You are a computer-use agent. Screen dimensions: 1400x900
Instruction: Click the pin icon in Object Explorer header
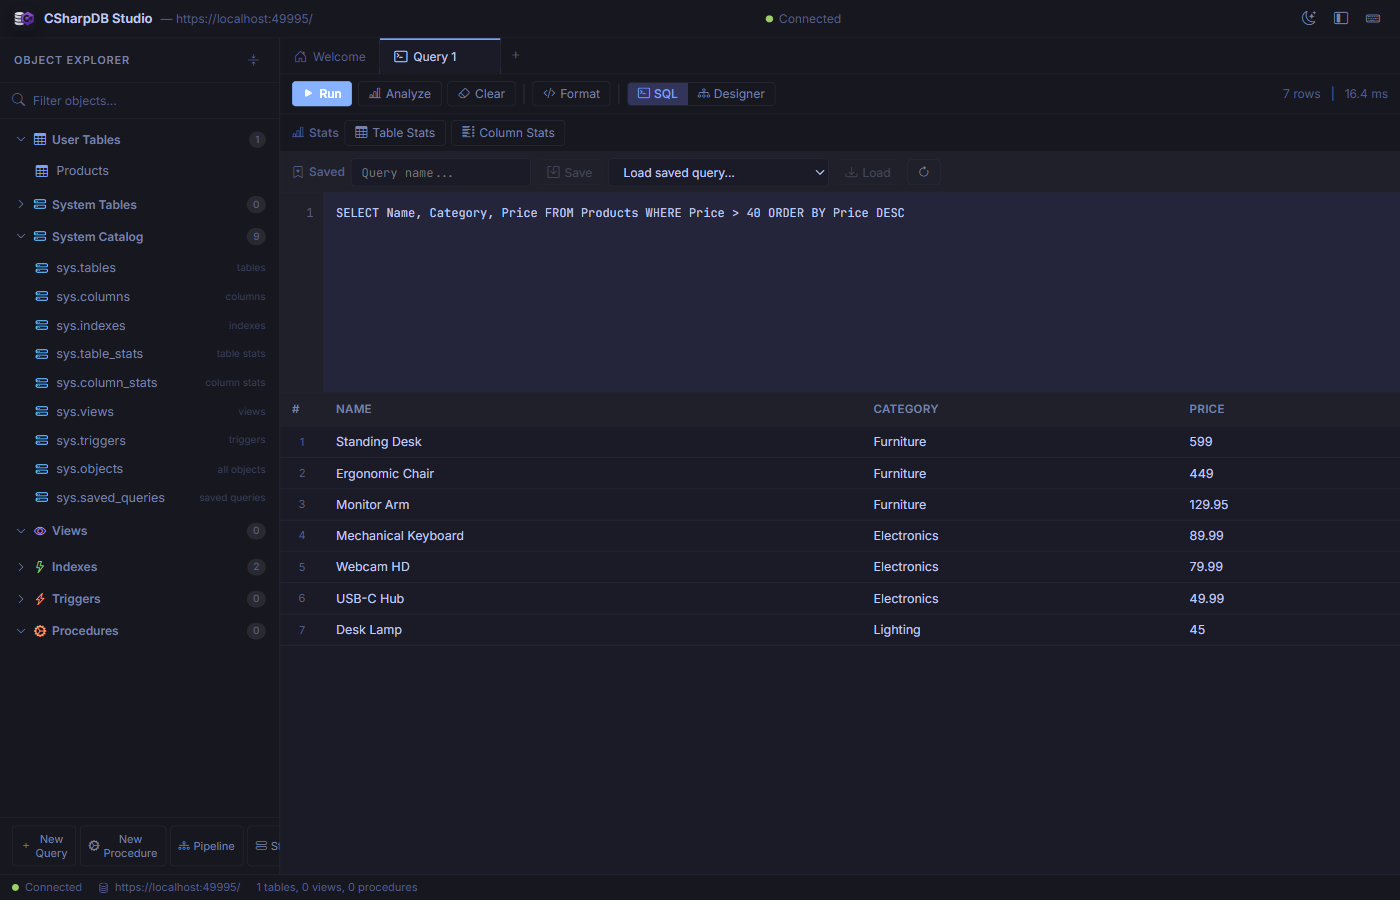(253, 60)
